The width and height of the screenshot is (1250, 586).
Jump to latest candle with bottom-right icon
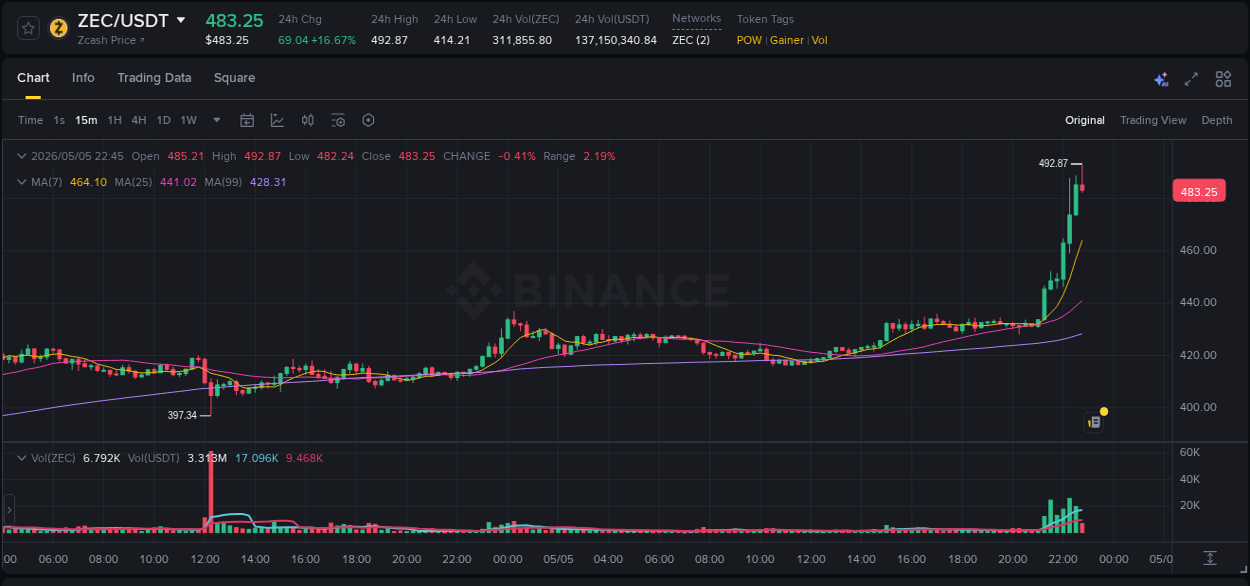click(x=1209, y=558)
